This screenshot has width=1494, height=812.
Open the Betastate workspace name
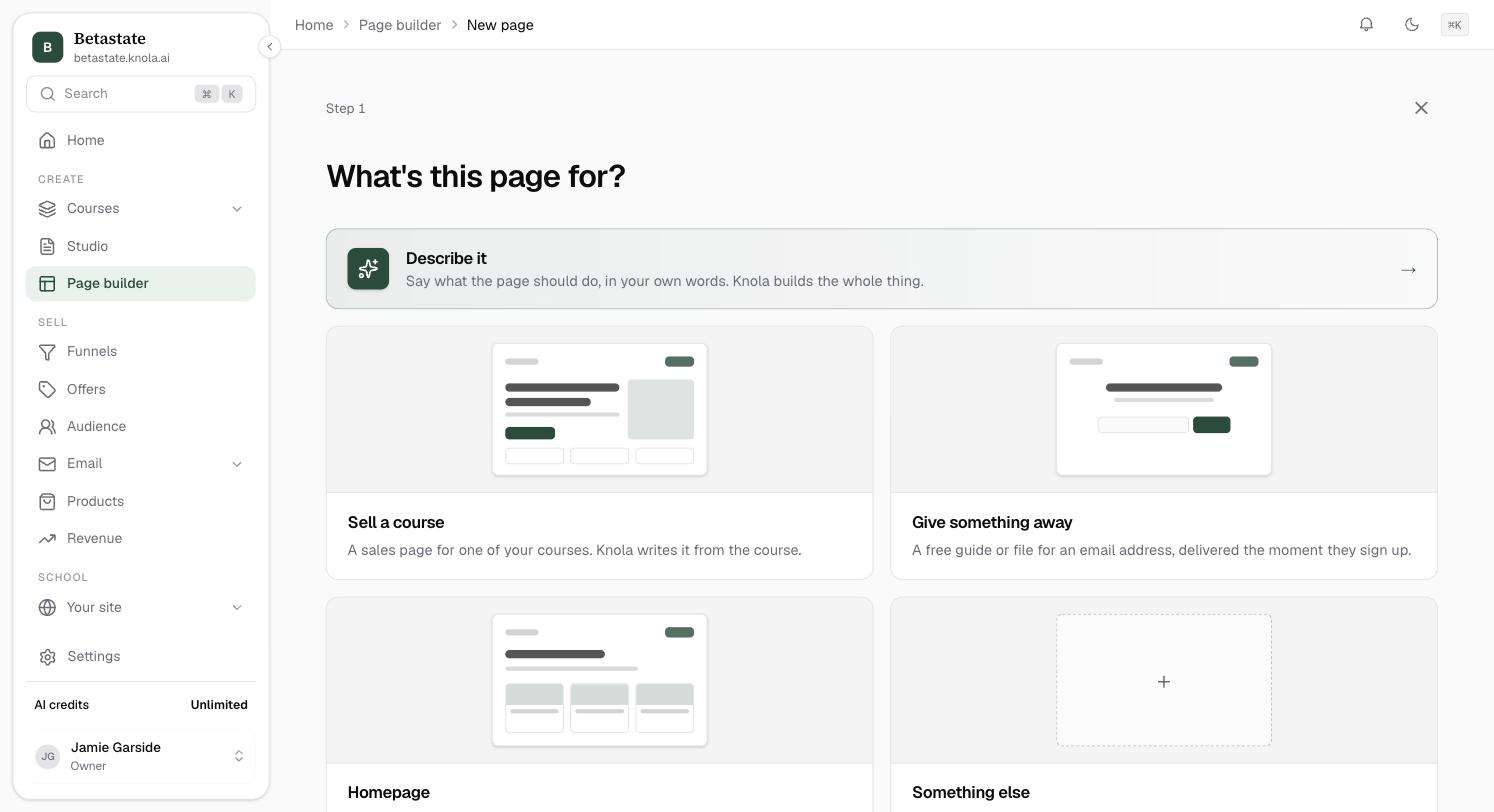[x=110, y=38]
